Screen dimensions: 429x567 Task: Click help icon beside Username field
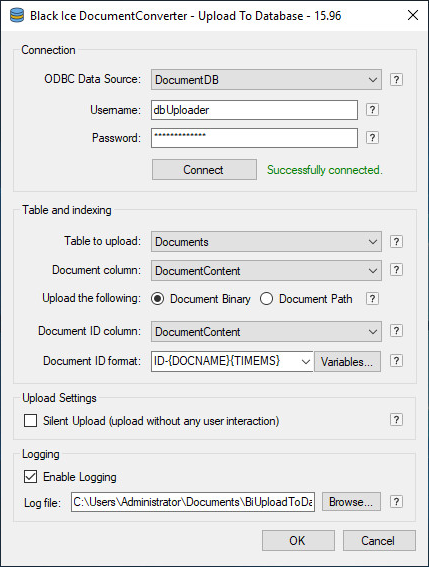click(x=372, y=110)
